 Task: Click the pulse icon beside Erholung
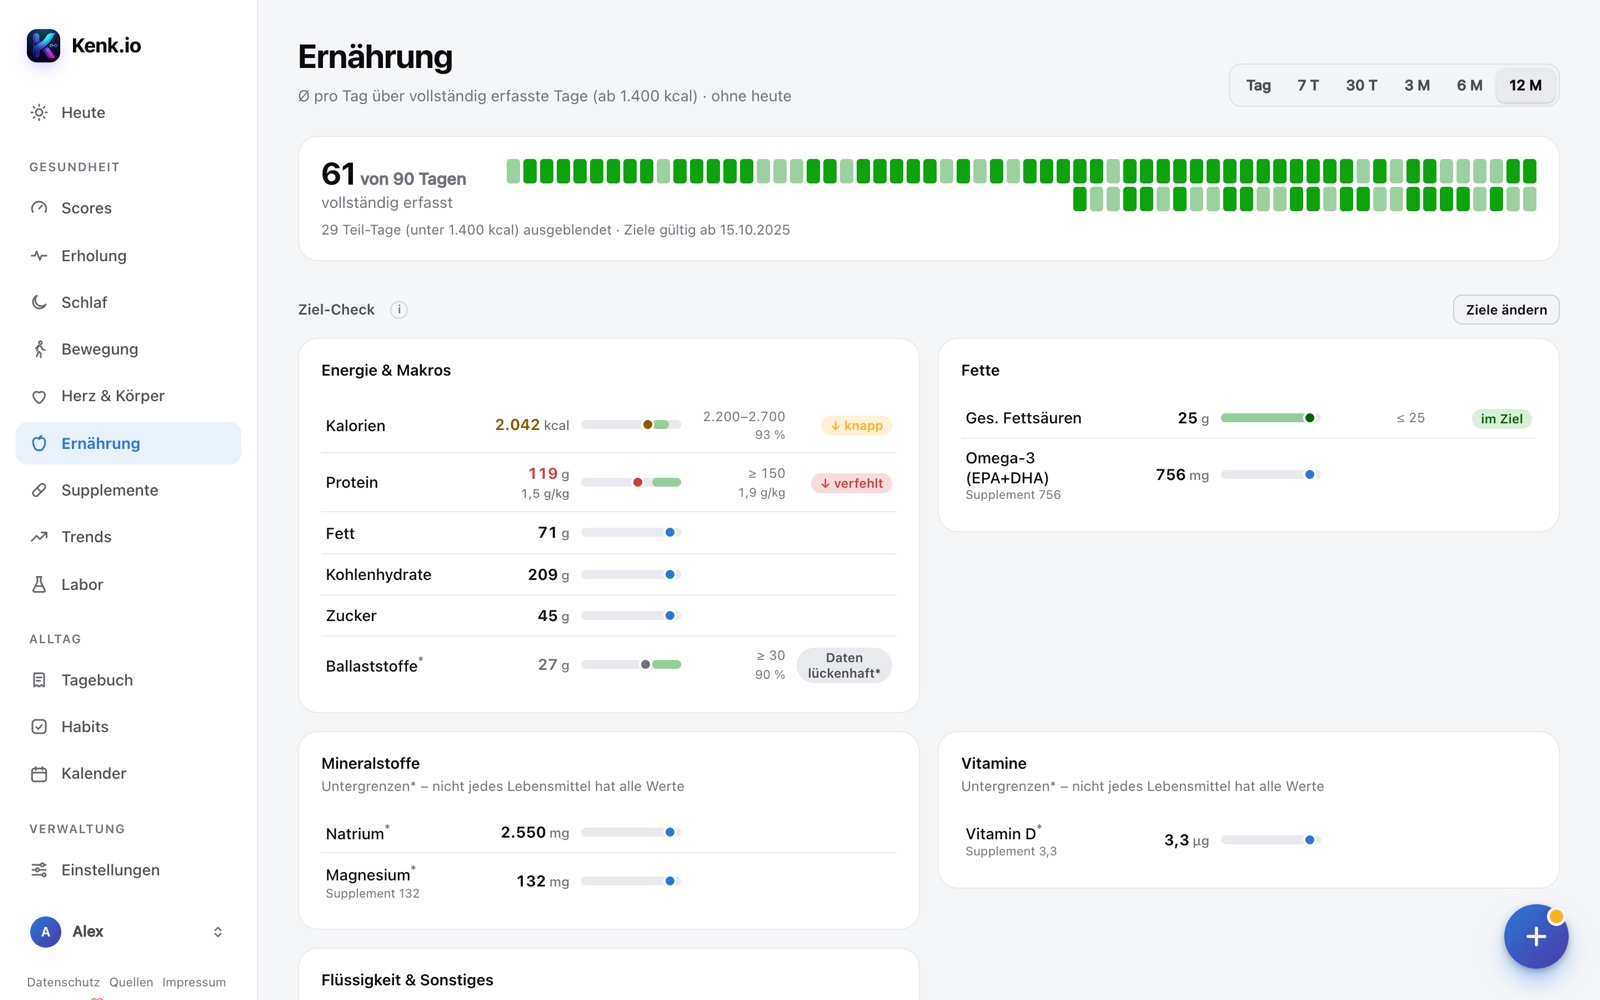pyautogui.click(x=39, y=256)
